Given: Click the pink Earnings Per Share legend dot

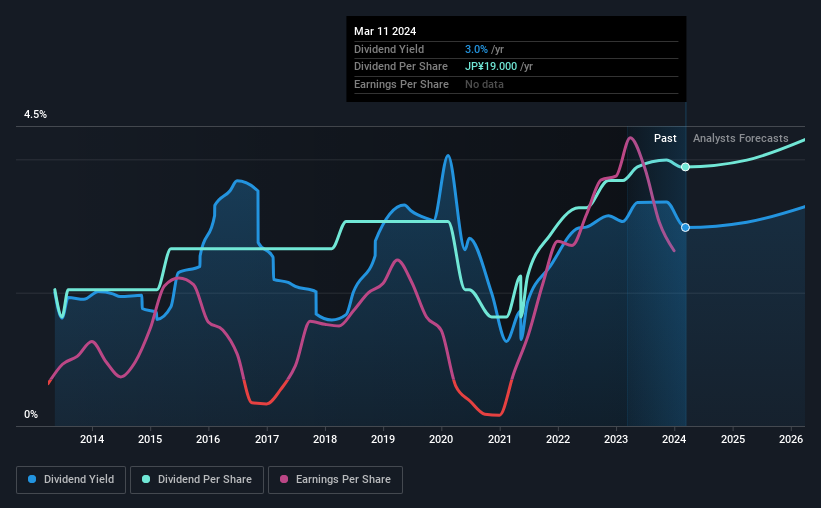Looking at the screenshot, I should tap(284, 479).
